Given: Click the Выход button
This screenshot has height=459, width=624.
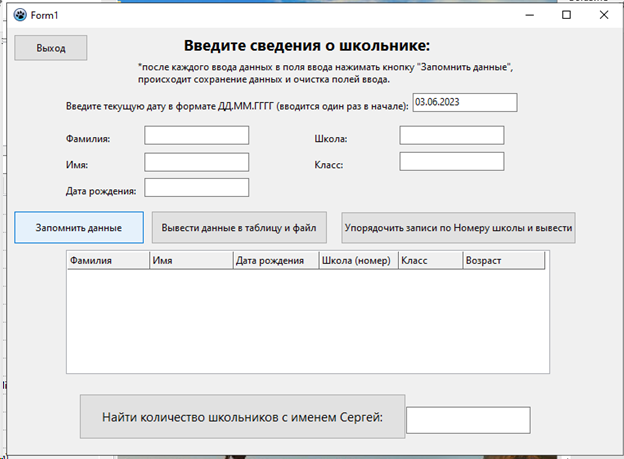Looking at the screenshot, I should (51, 48).
